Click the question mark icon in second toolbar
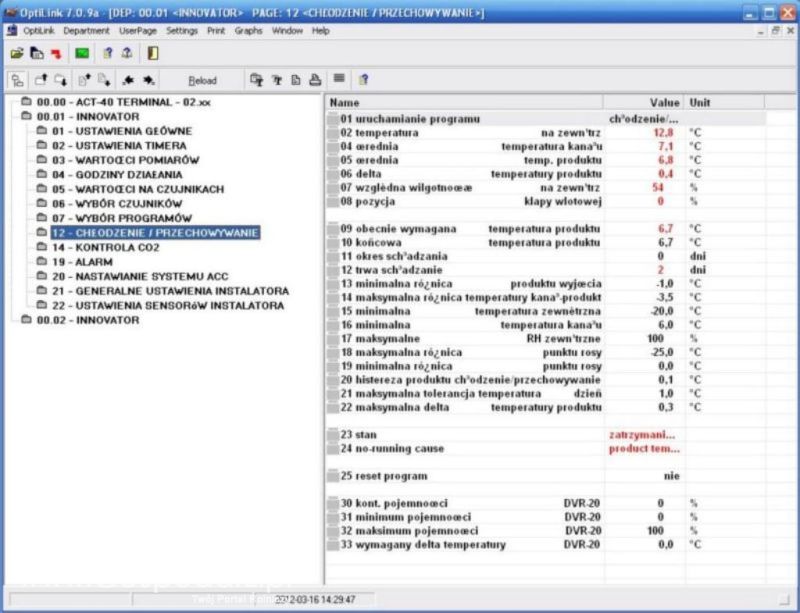 [x=363, y=80]
